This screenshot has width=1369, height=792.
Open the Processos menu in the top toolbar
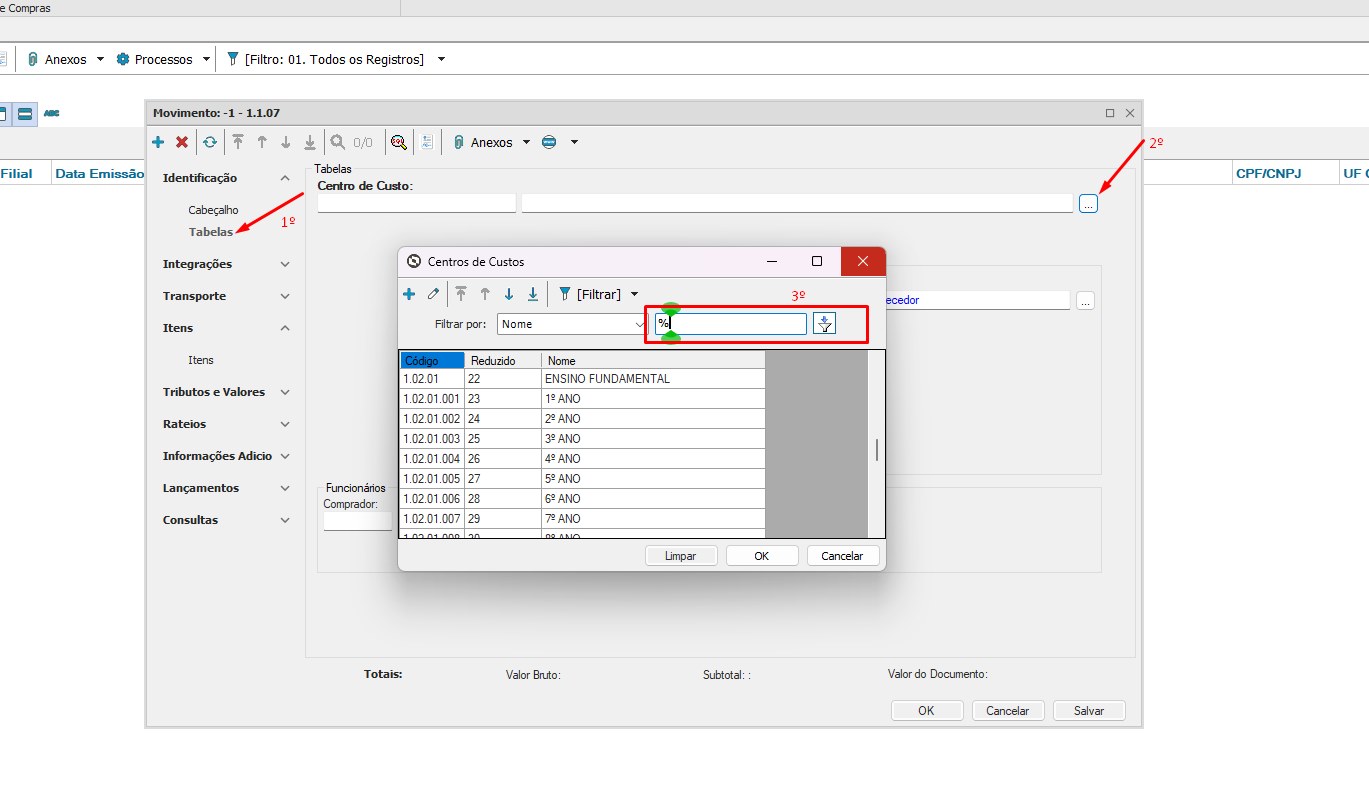[x=163, y=59]
